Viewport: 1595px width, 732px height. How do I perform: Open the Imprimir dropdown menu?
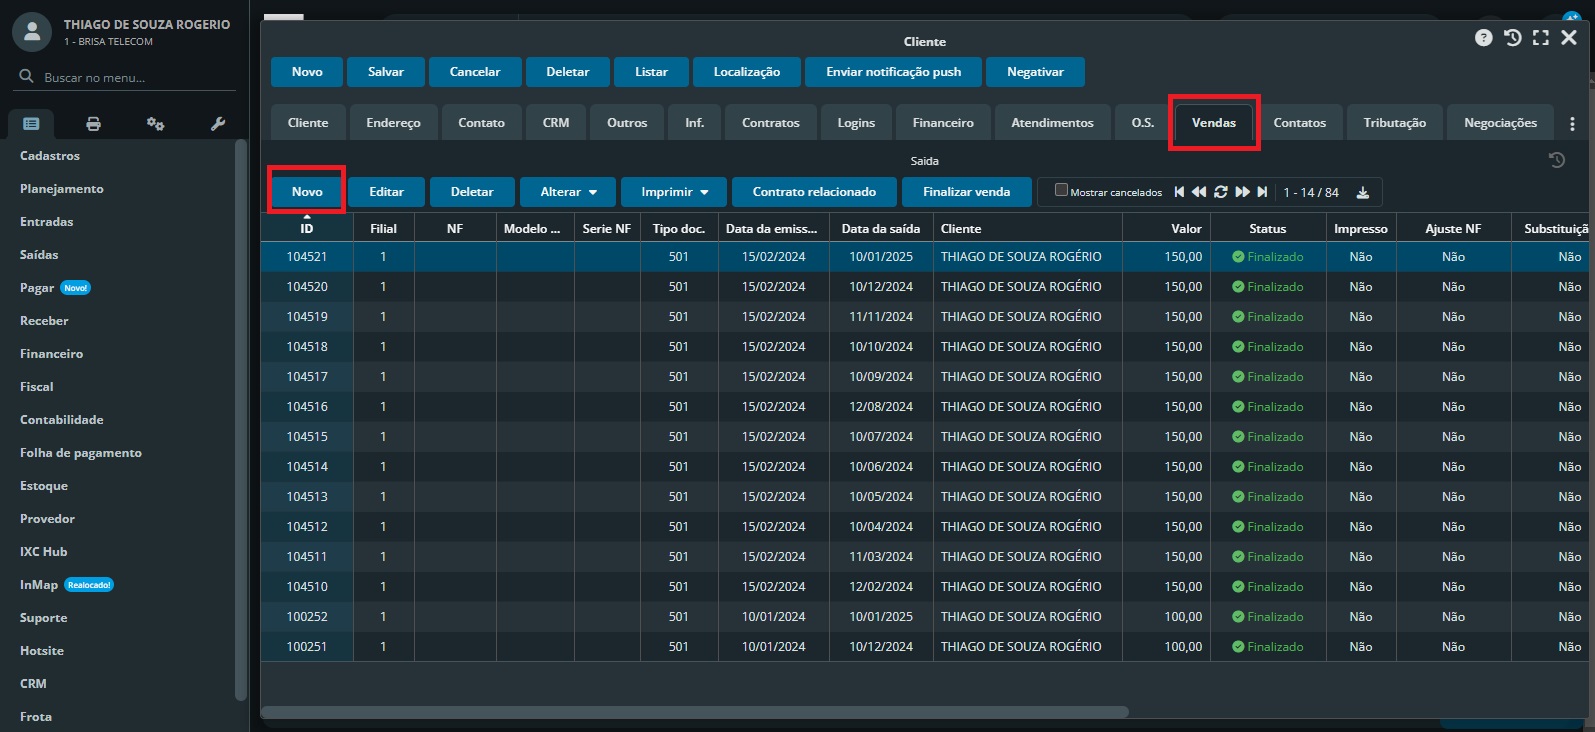[x=674, y=192]
